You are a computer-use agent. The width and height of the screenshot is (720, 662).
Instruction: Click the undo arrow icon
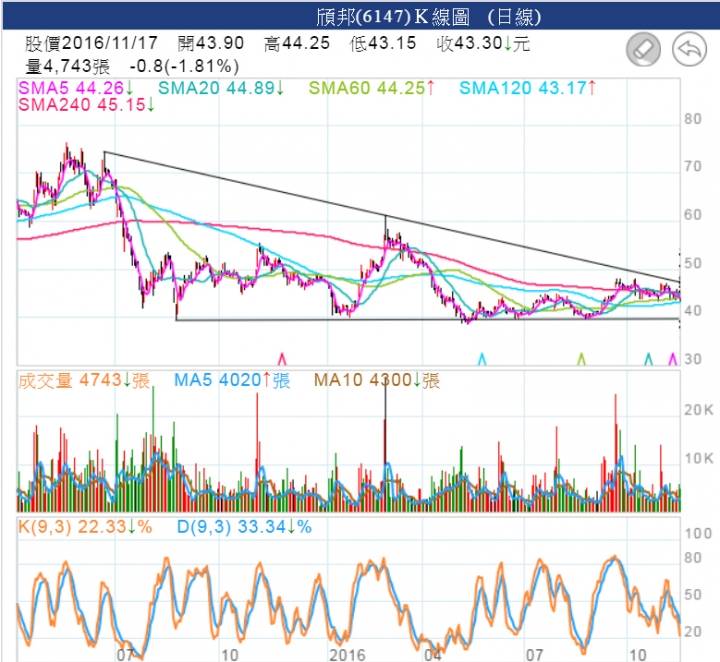tap(689, 49)
